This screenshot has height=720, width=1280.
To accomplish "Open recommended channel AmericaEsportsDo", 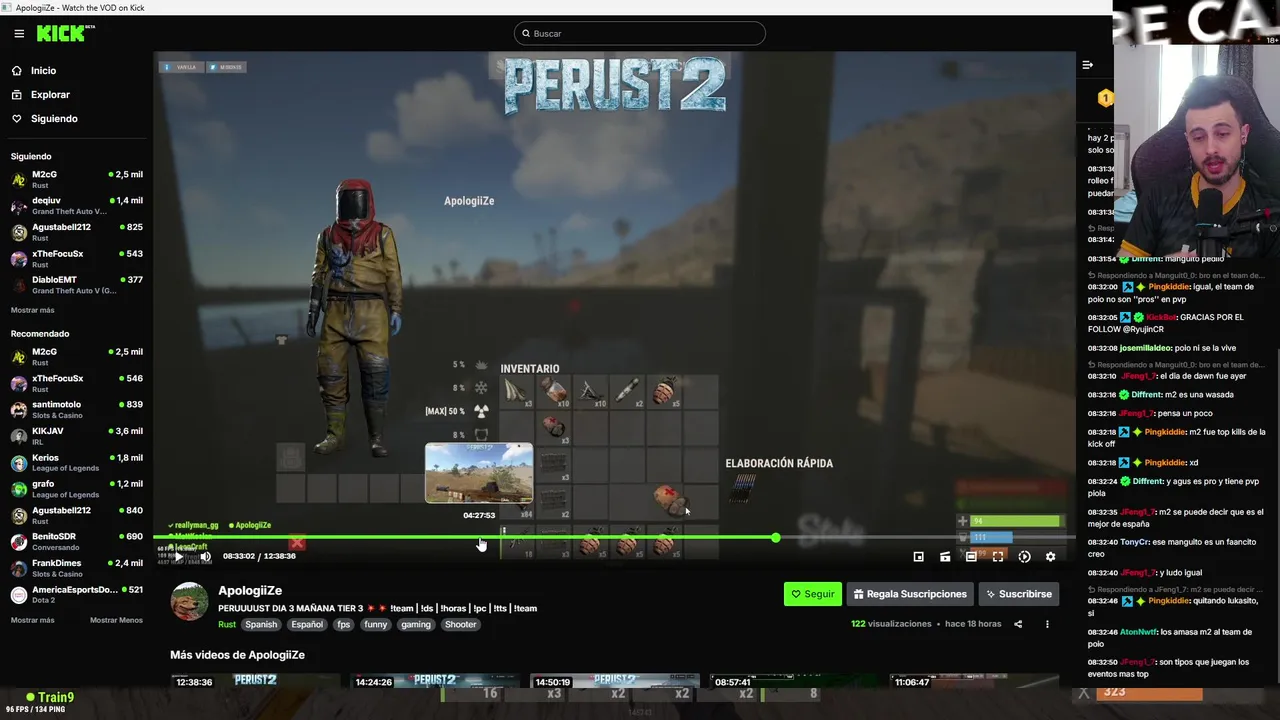I will point(76,595).
